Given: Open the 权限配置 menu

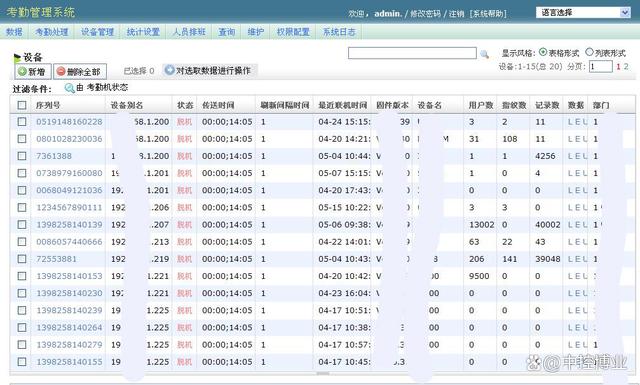Looking at the screenshot, I should point(293,32).
